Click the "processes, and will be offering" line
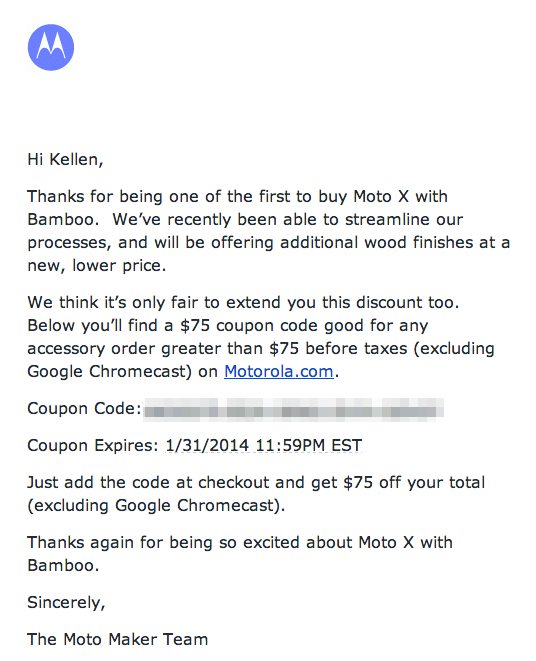This screenshot has height=661, width=536. point(269,243)
